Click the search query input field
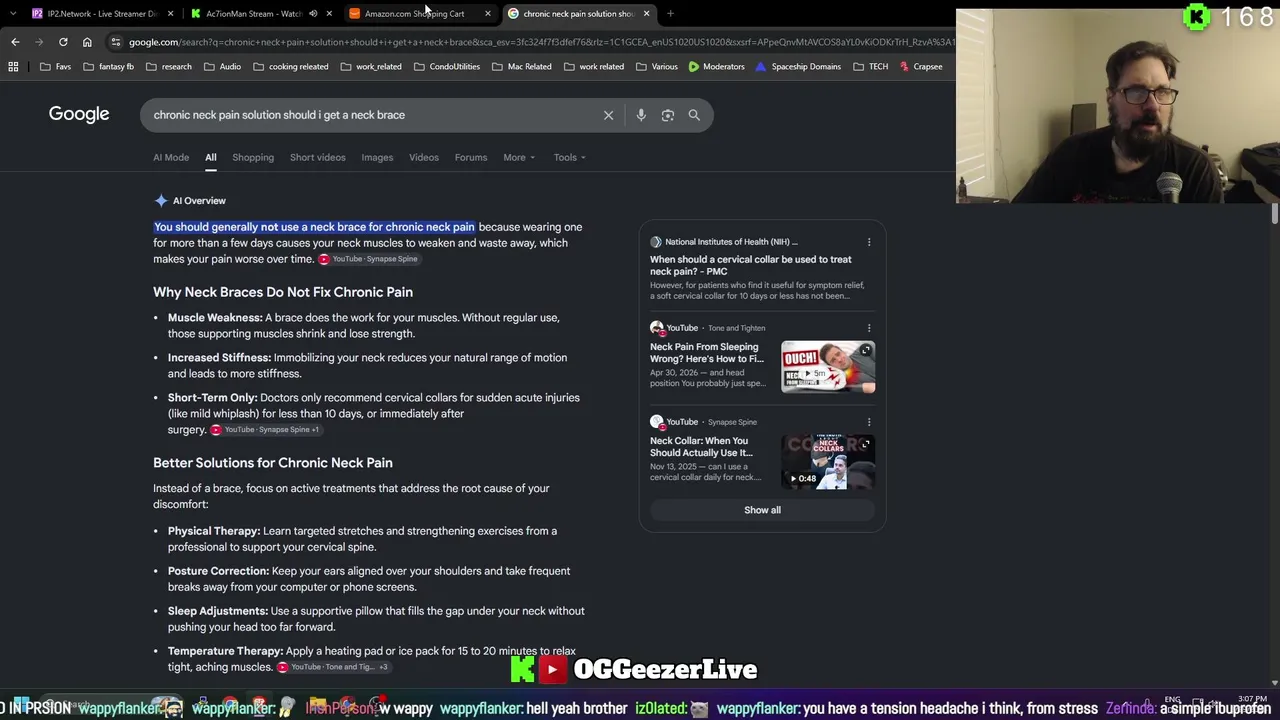This screenshot has height=720, width=1280. (370, 115)
